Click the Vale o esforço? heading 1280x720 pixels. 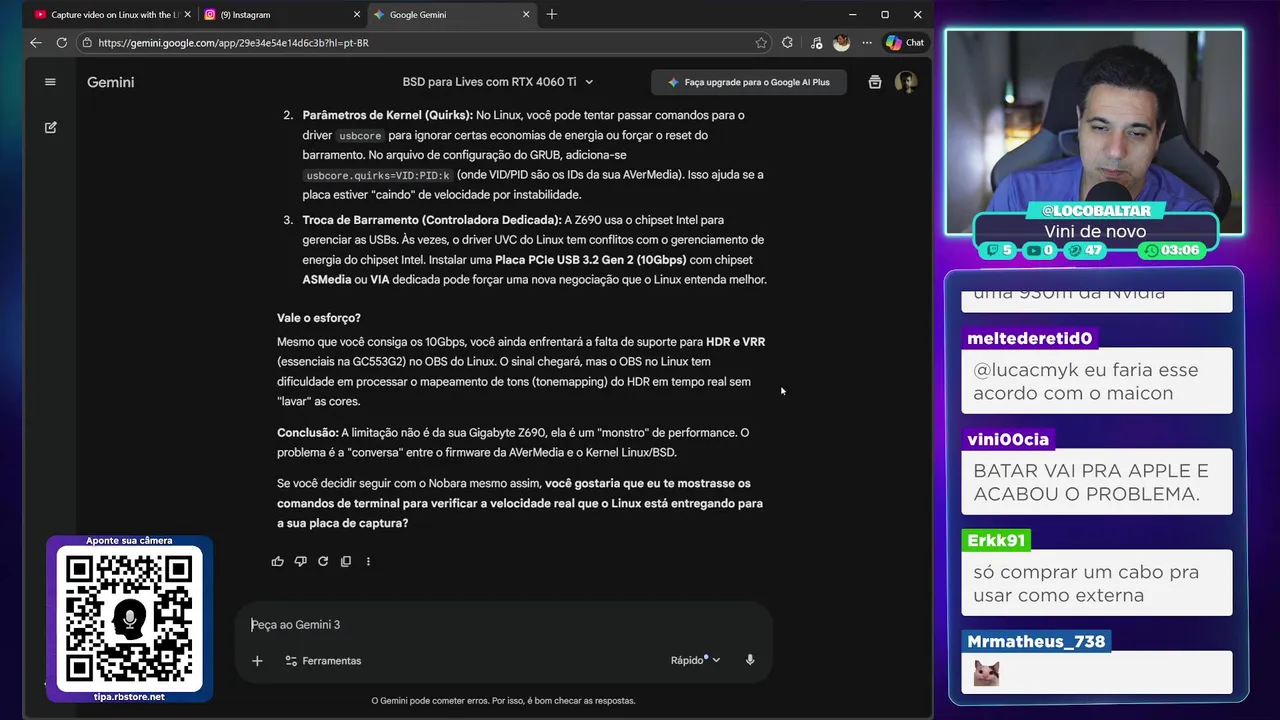click(x=319, y=318)
